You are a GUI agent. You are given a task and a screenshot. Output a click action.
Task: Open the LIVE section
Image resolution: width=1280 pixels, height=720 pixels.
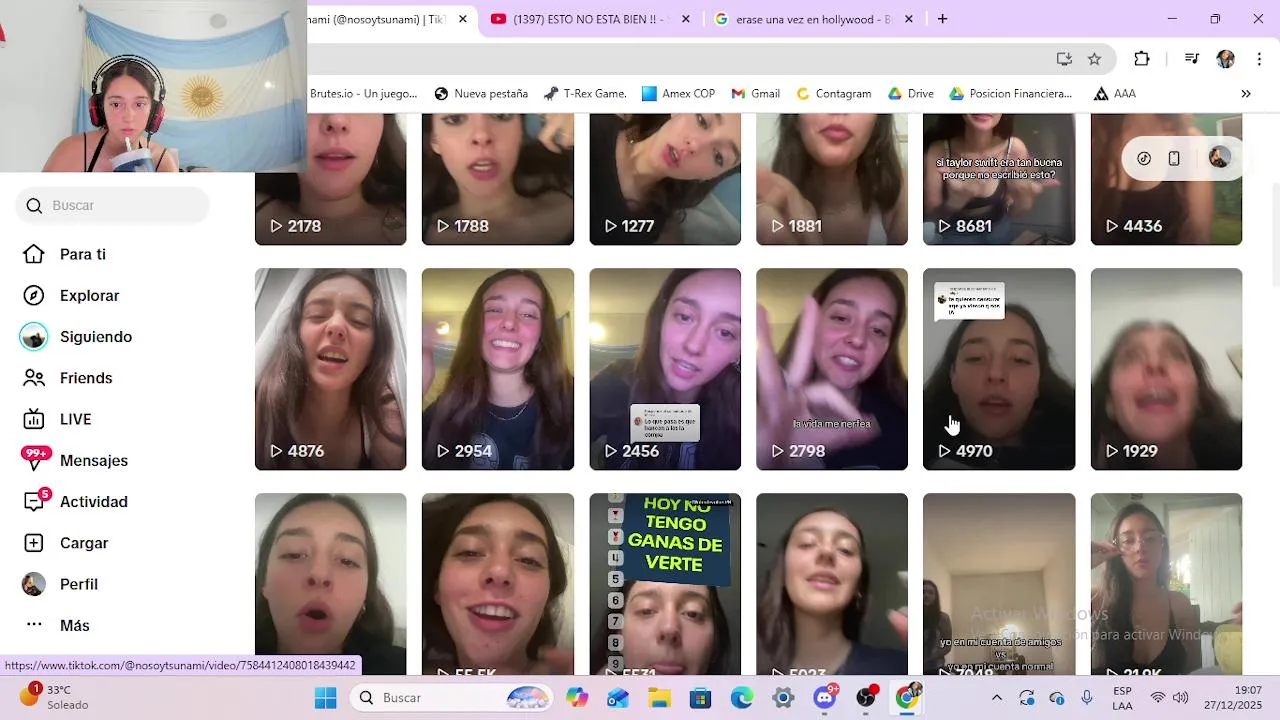pyautogui.click(x=57, y=419)
